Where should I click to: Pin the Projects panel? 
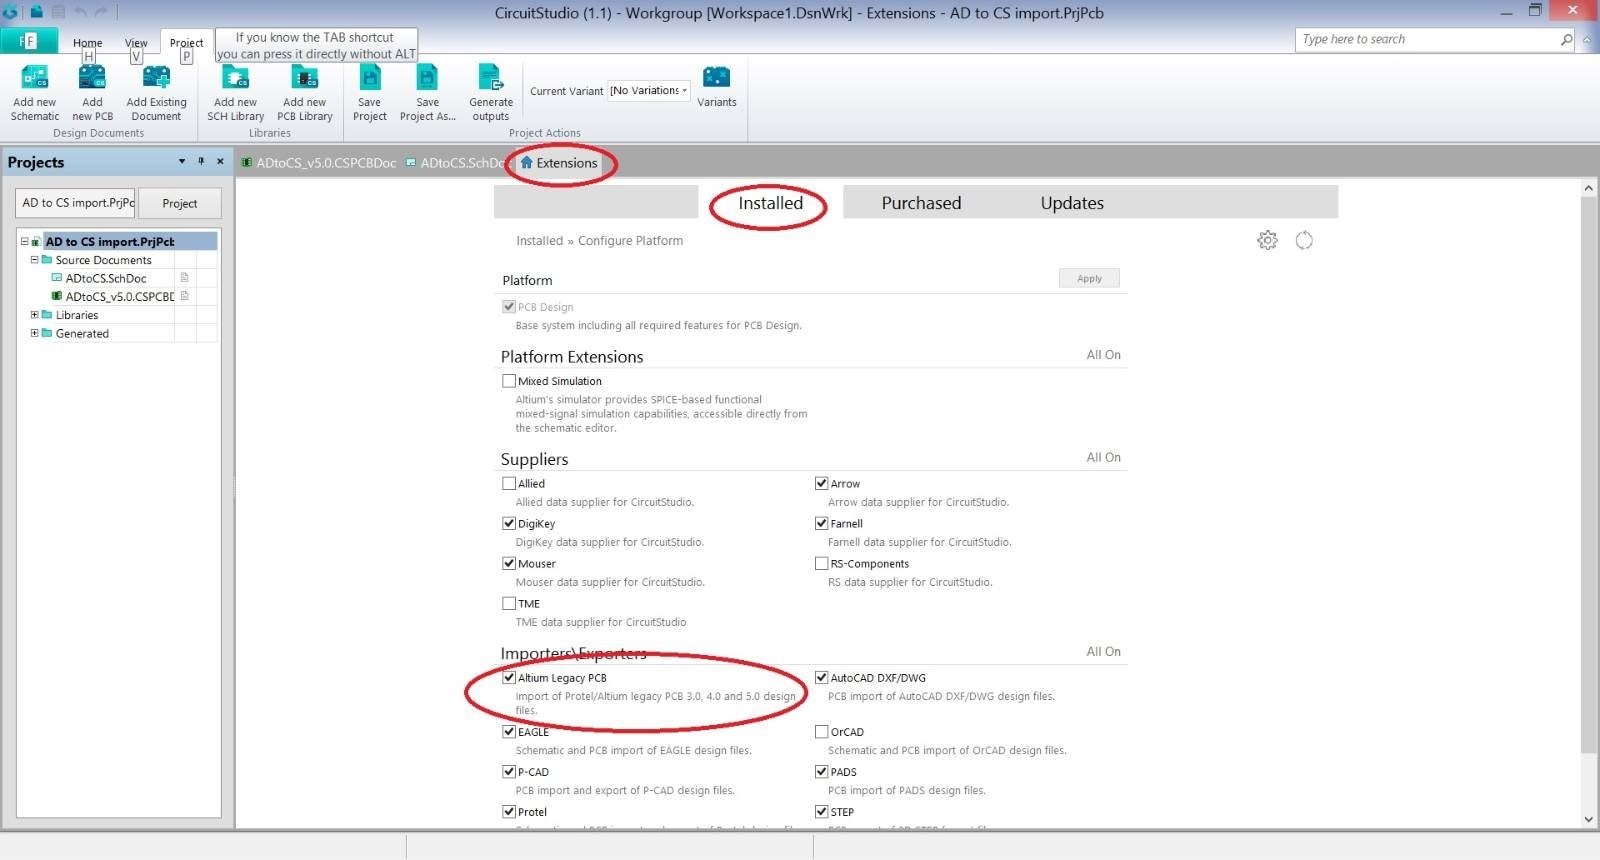[x=201, y=161]
